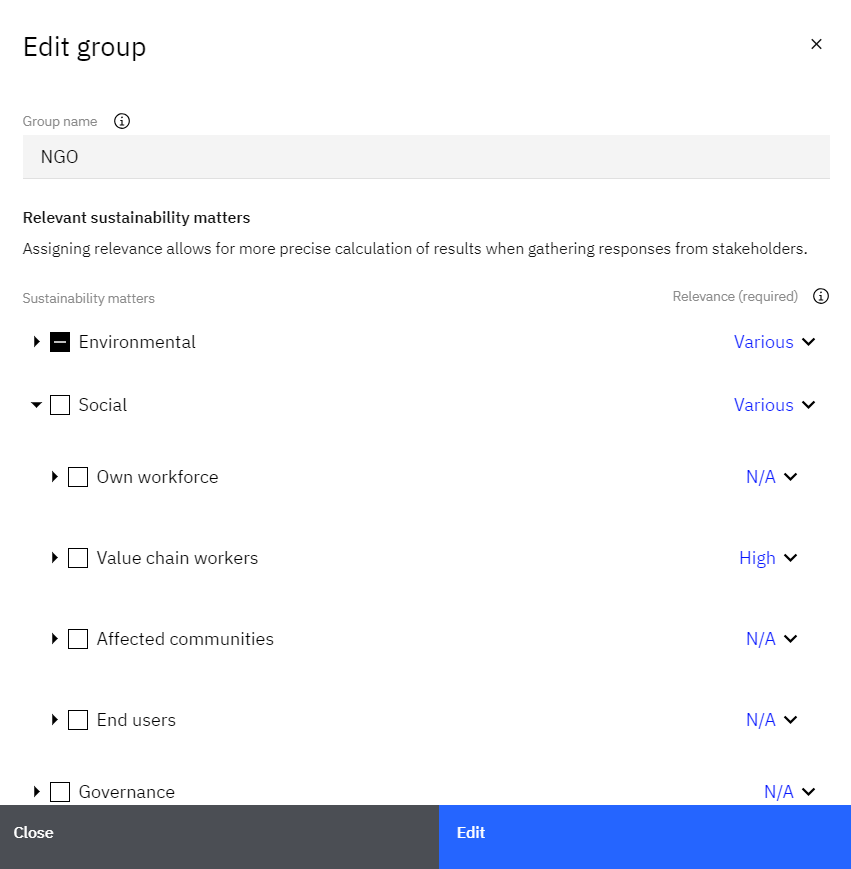Image resolution: width=851 pixels, height=869 pixels.
Task: Select the End users label
Action: 136,720
